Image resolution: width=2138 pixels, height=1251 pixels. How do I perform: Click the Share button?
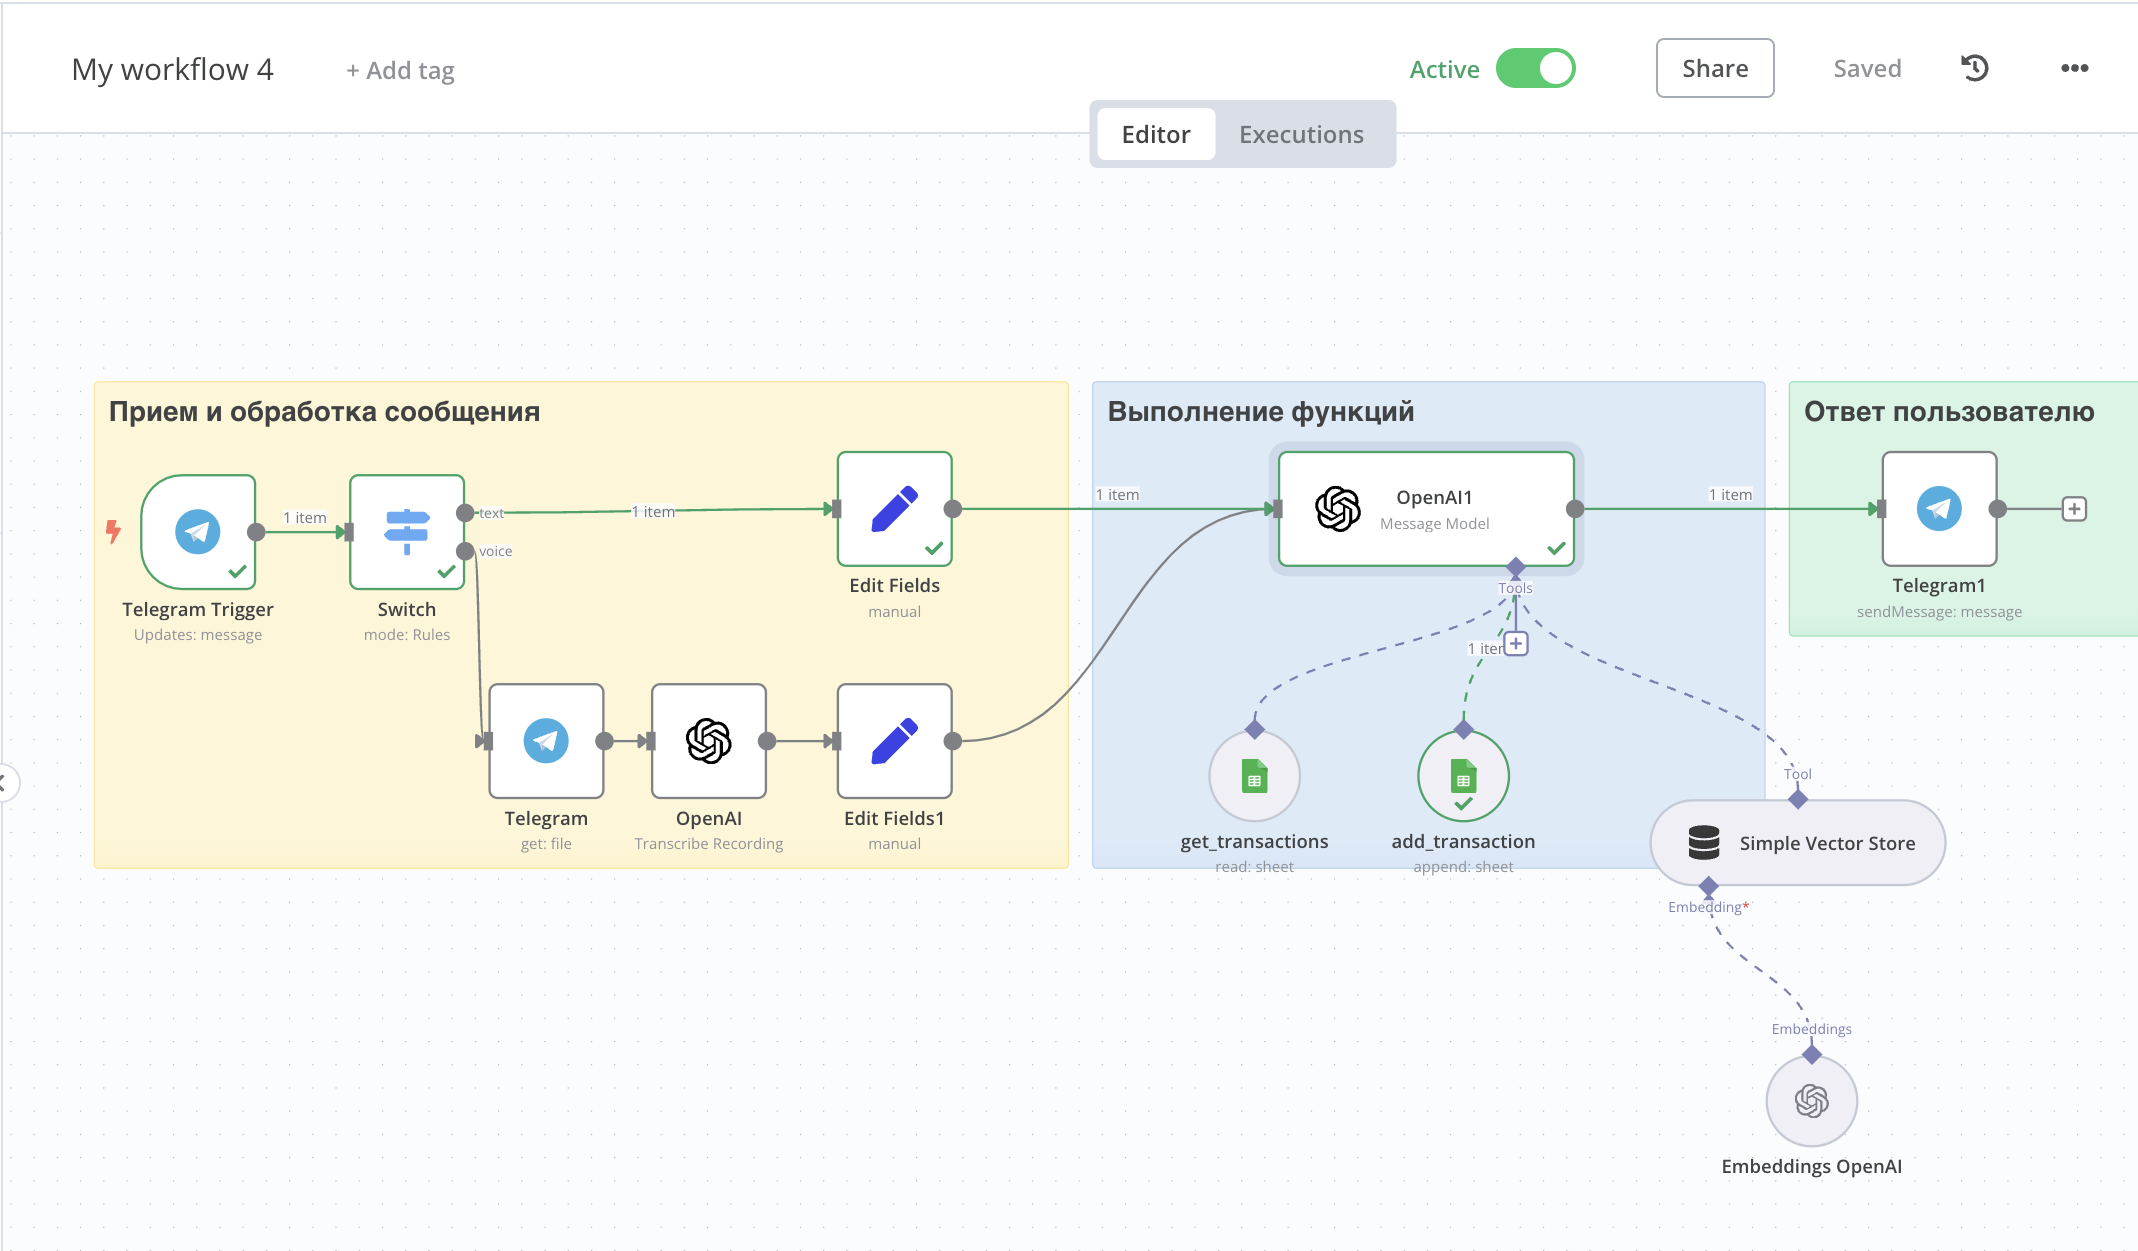point(1715,68)
